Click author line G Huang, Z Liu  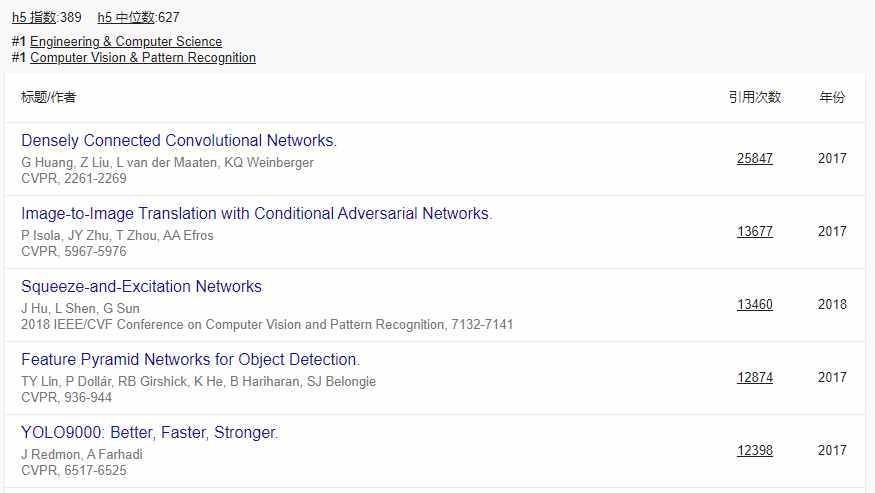[167, 162]
